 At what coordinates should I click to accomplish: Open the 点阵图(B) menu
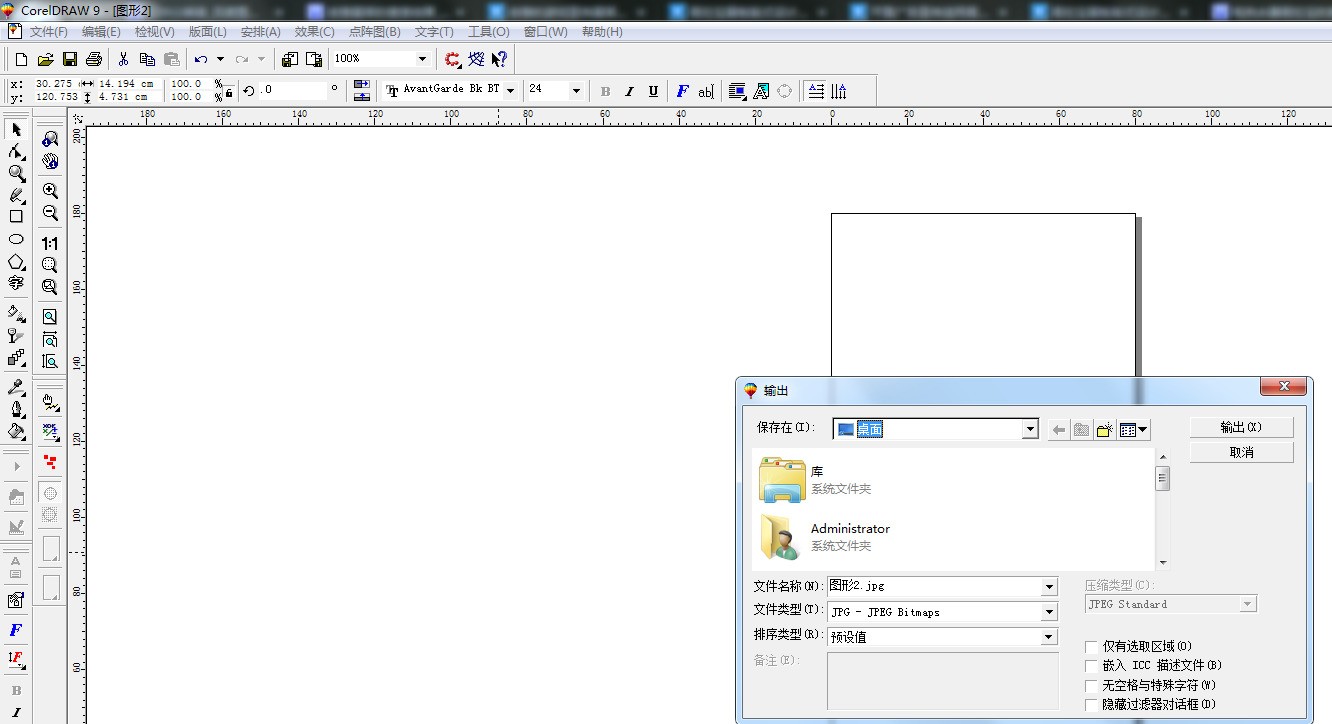(x=374, y=32)
